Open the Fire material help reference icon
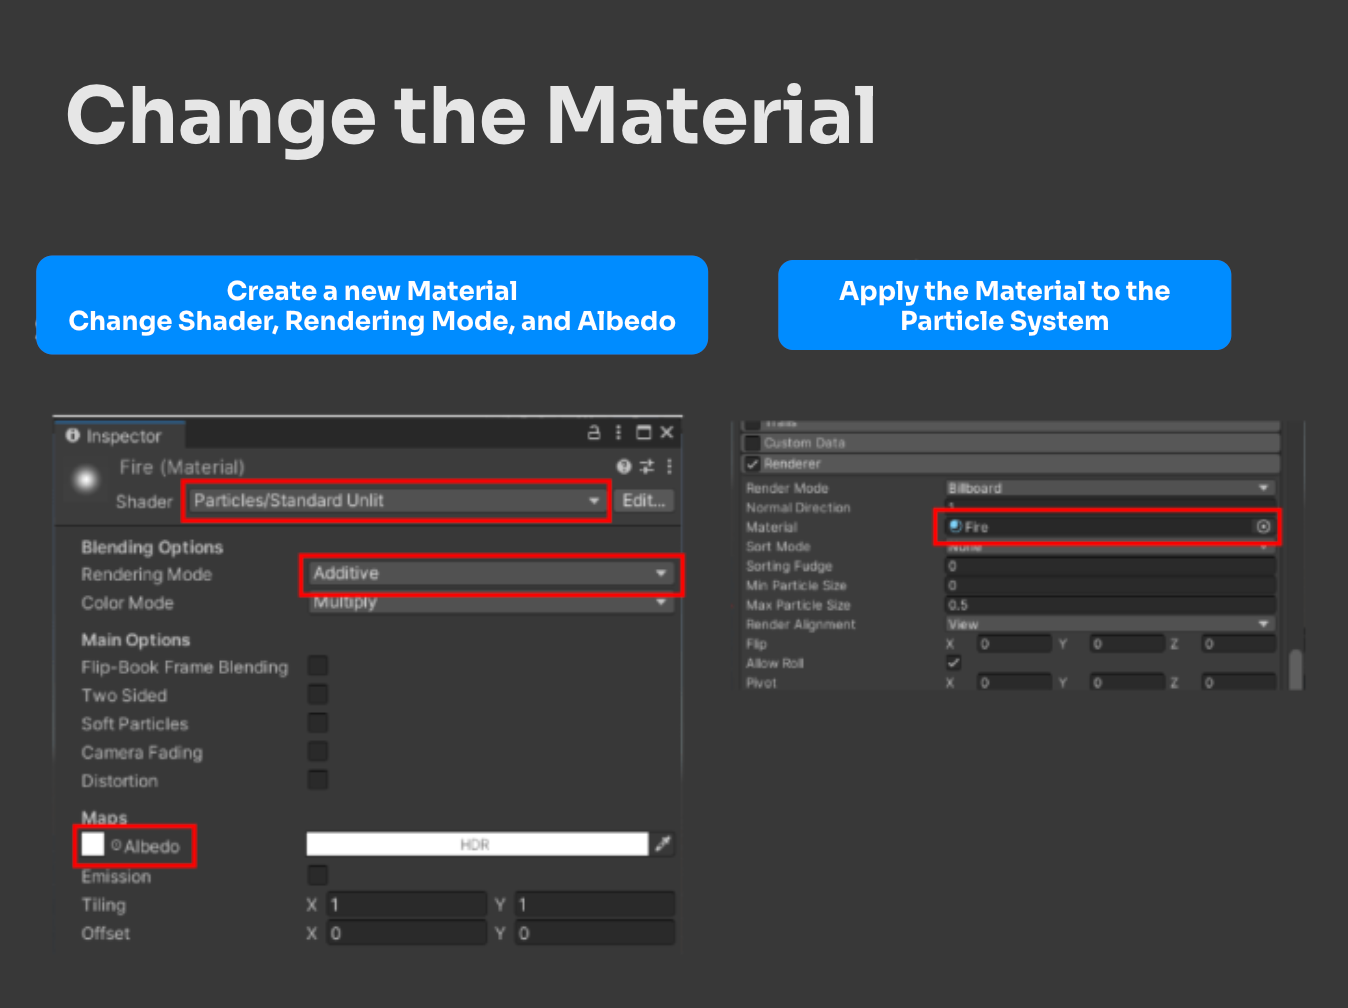 624,466
